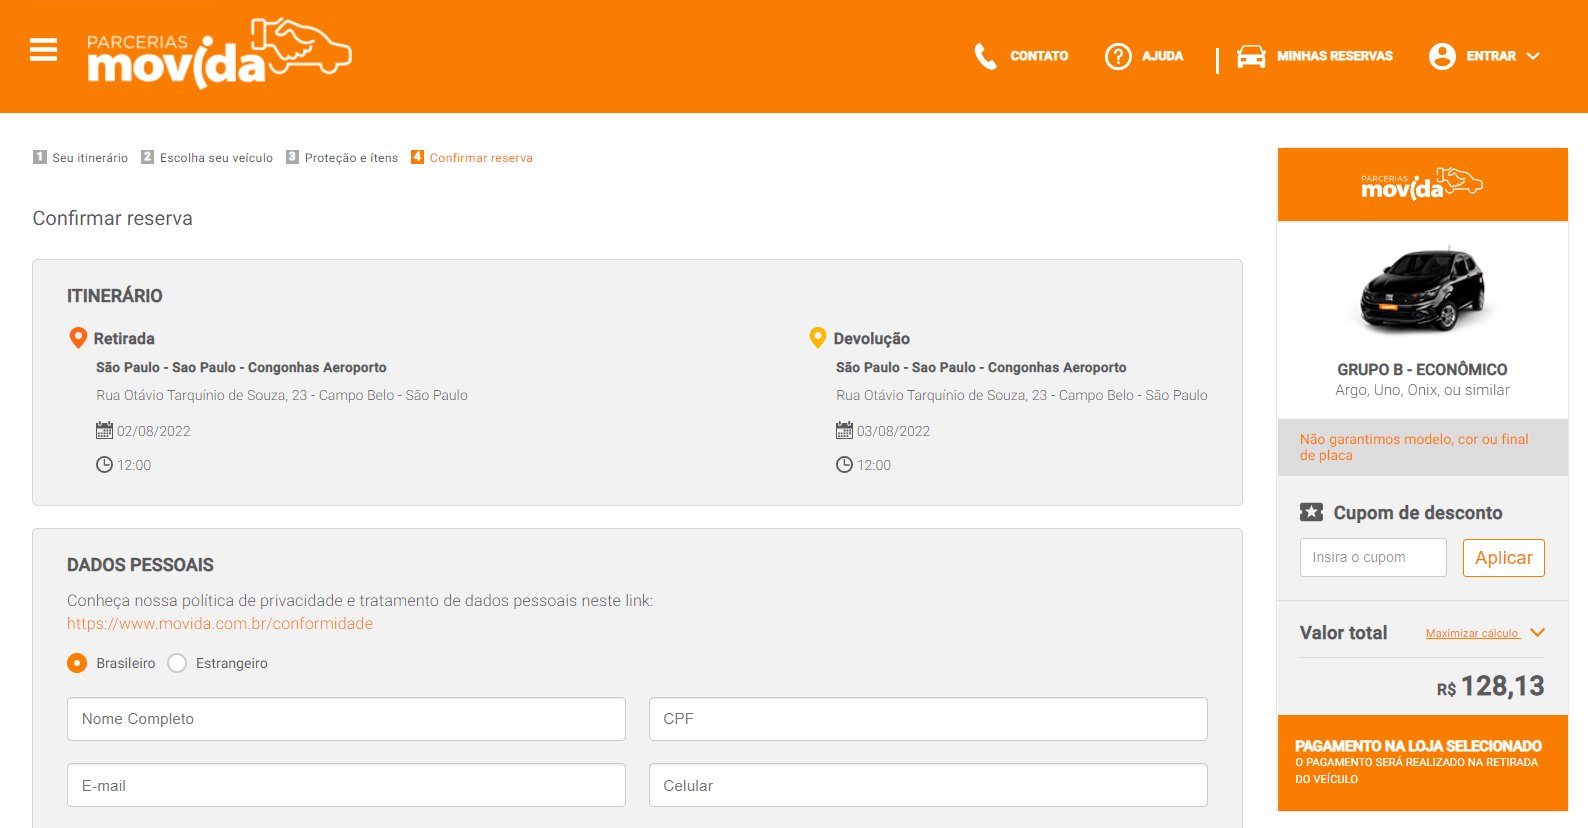This screenshot has width=1588, height=828.
Task: Click Entrar to log in
Action: coord(1491,56)
